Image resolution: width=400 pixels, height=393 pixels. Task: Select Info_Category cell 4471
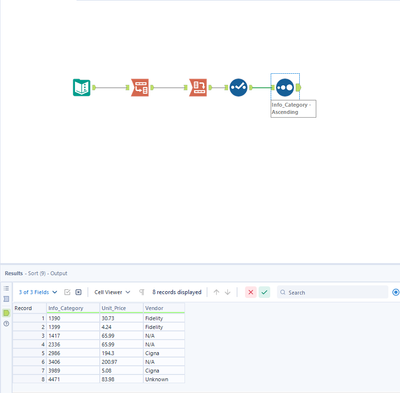(73, 379)
